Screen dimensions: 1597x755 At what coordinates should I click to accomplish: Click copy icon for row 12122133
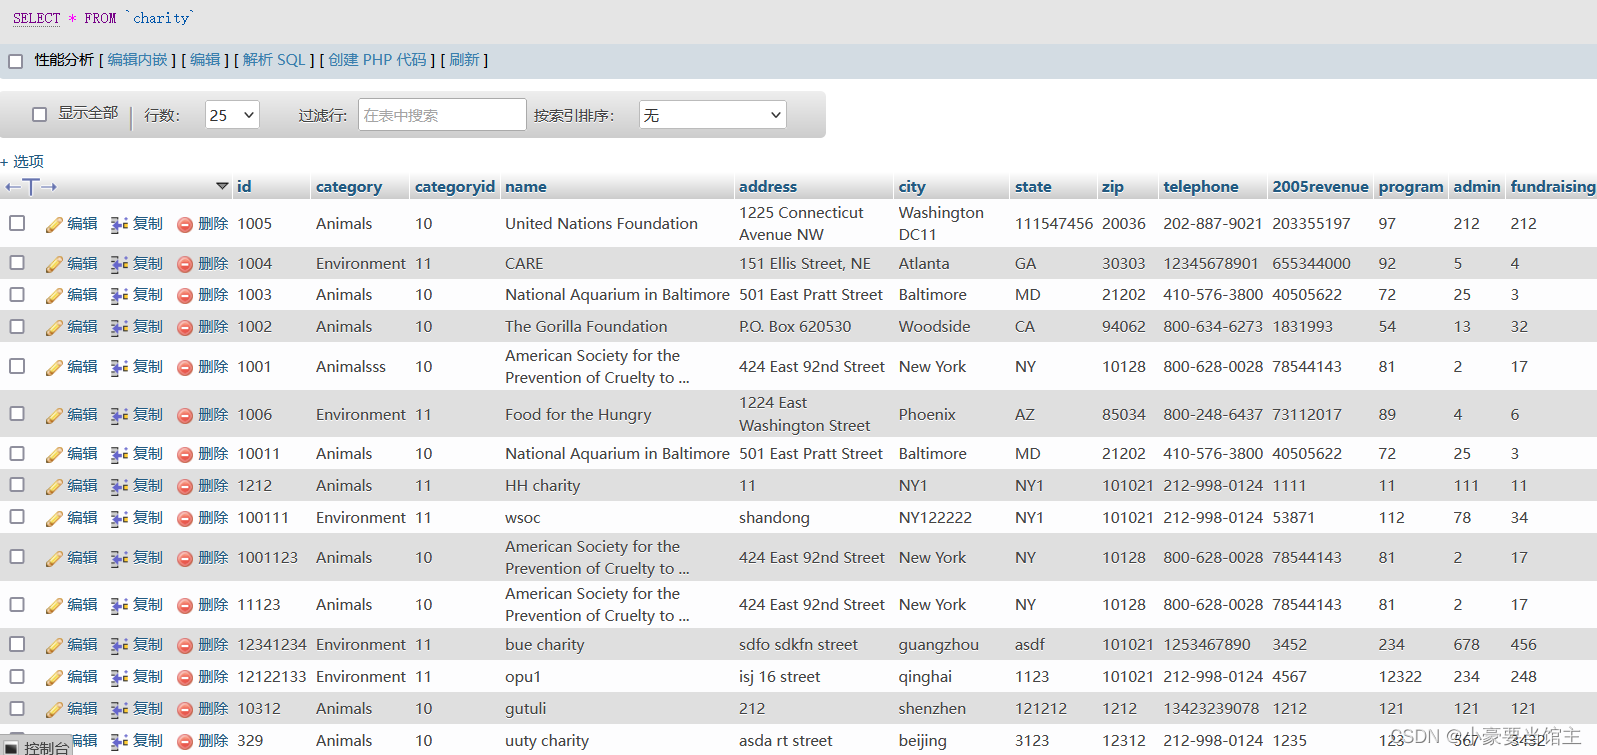pos(119,678)
